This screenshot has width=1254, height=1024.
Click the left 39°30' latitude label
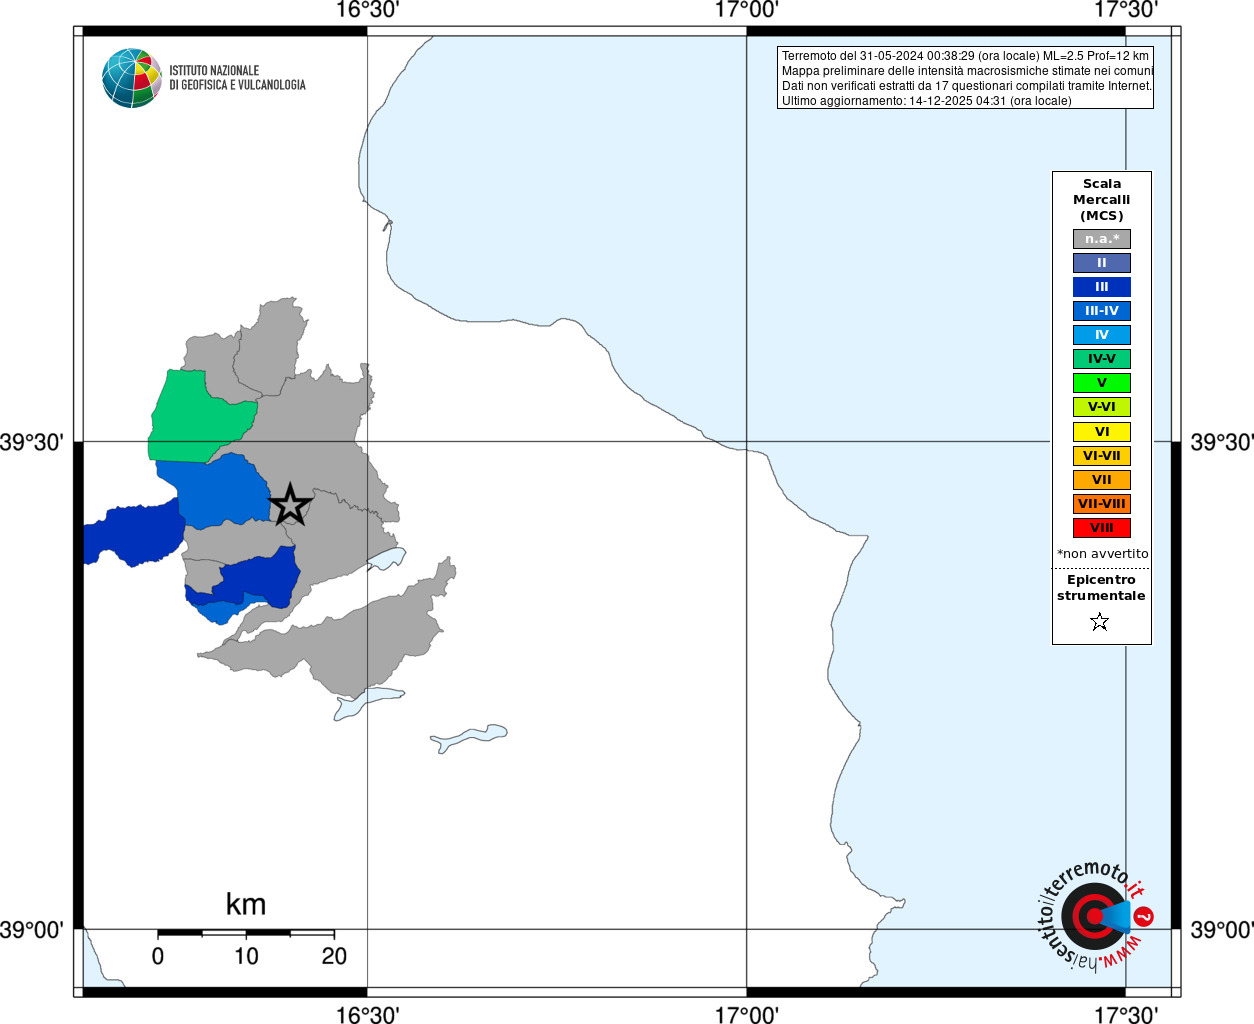click(32, 442)
